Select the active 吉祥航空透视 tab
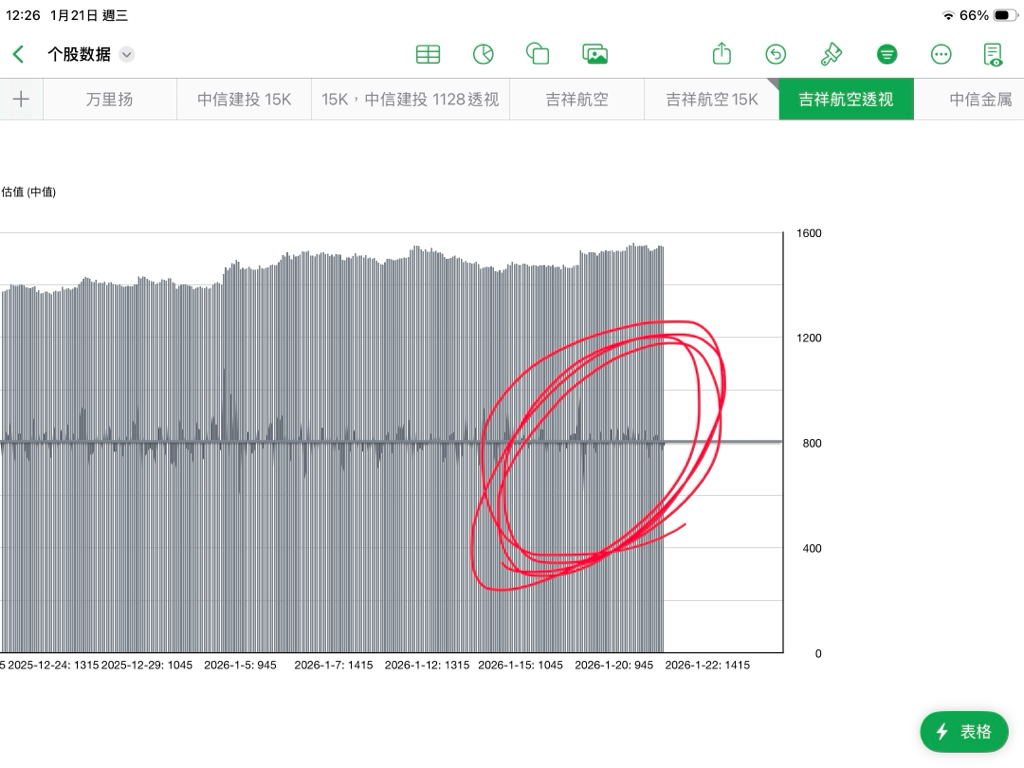The image size is (1024, 768). tap(846, 99)
